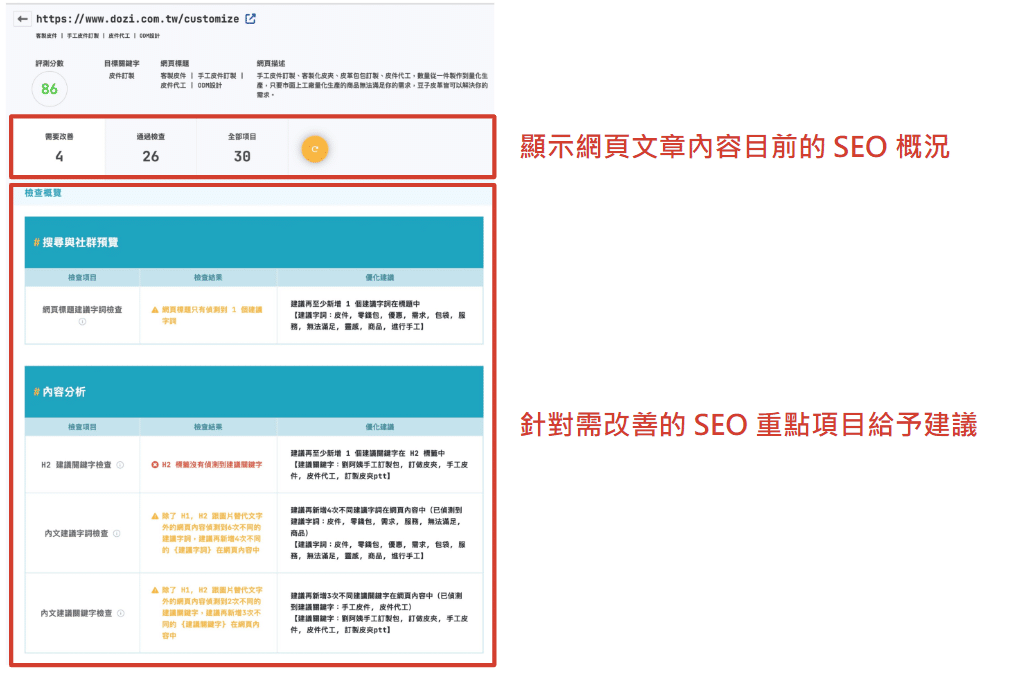This screenshot has width=1015, height=676.
Task: Click info icon next to H2 建議關鍵字檢查
Action: click(120, 465)
